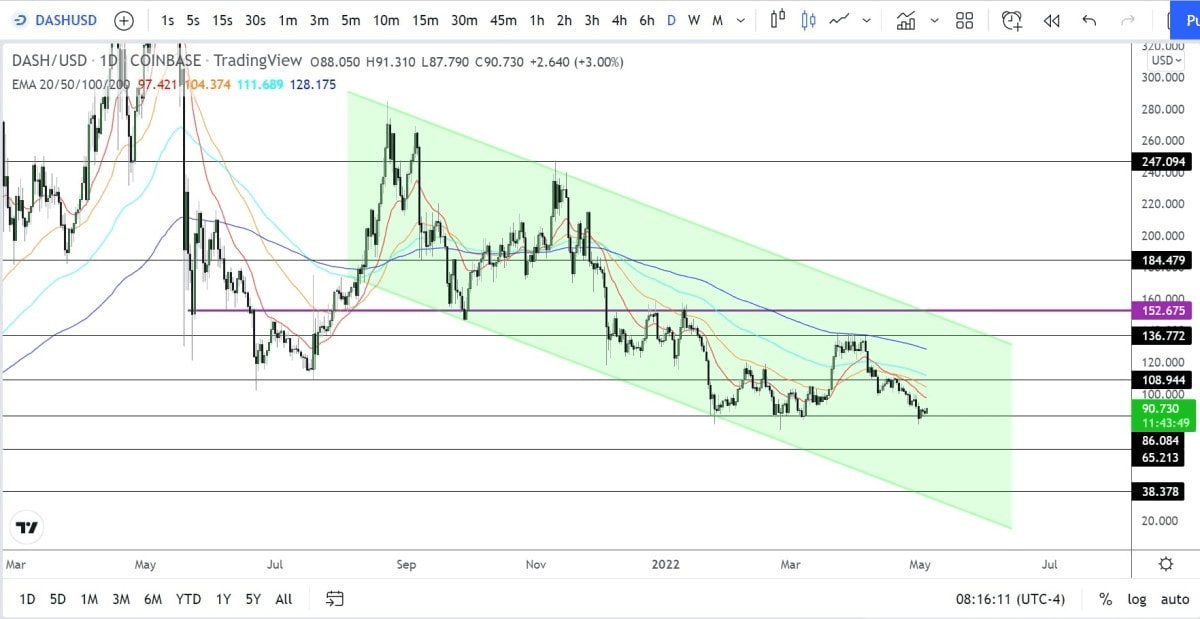Select the 5s interval
Image resolution: width=1200 pixels, height=619 pixels.
coord(192,20)
